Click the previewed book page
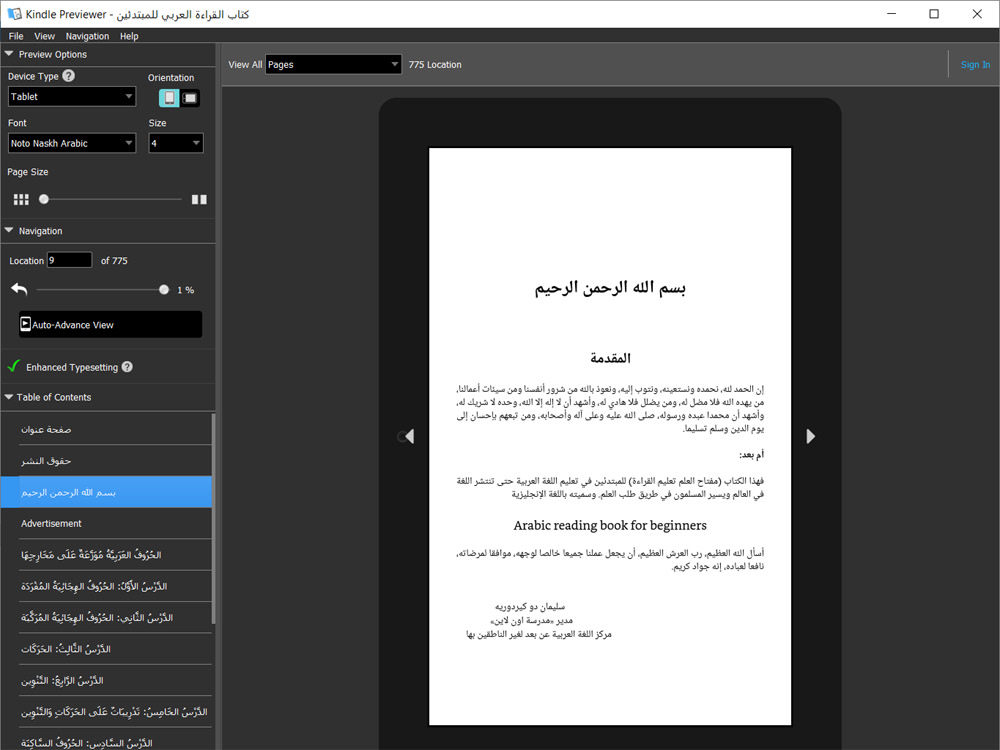 click(610, 436)
